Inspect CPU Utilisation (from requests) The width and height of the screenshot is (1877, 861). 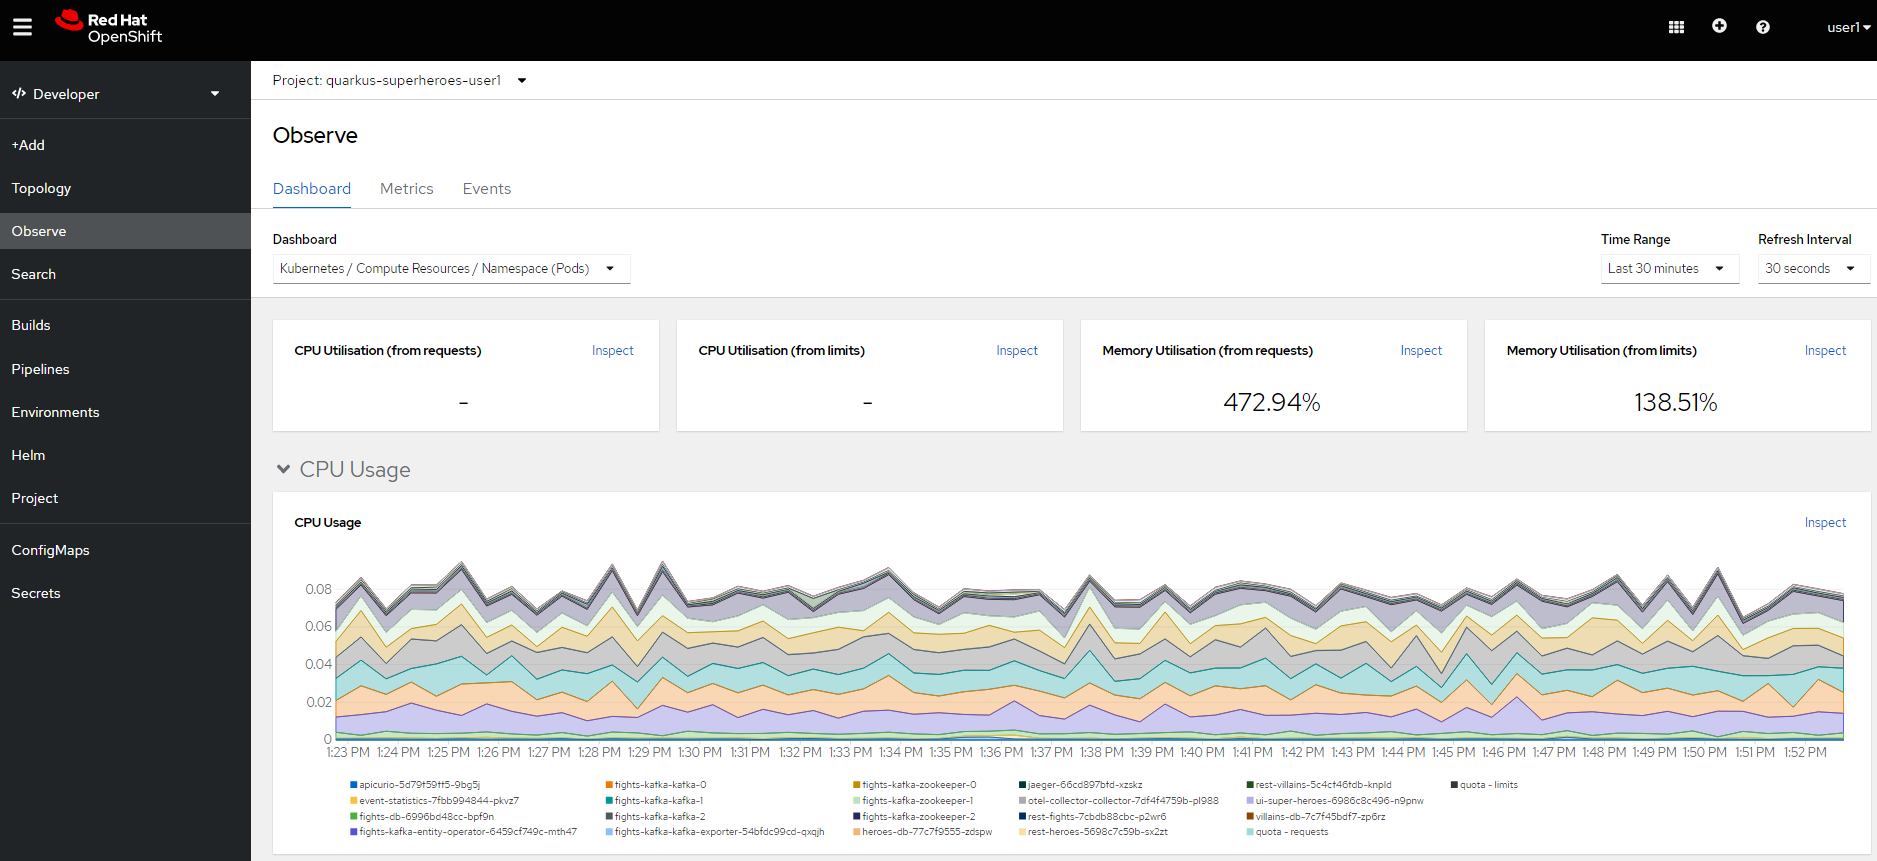pos(613,350)
